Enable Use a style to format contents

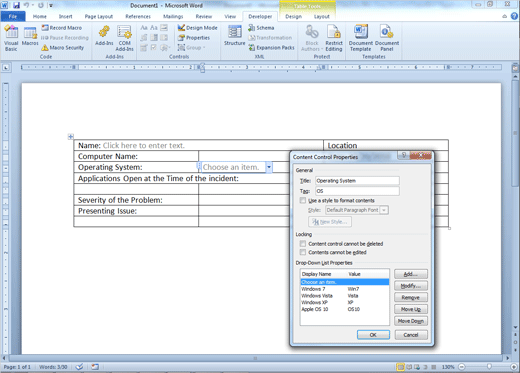pos(303,200)
